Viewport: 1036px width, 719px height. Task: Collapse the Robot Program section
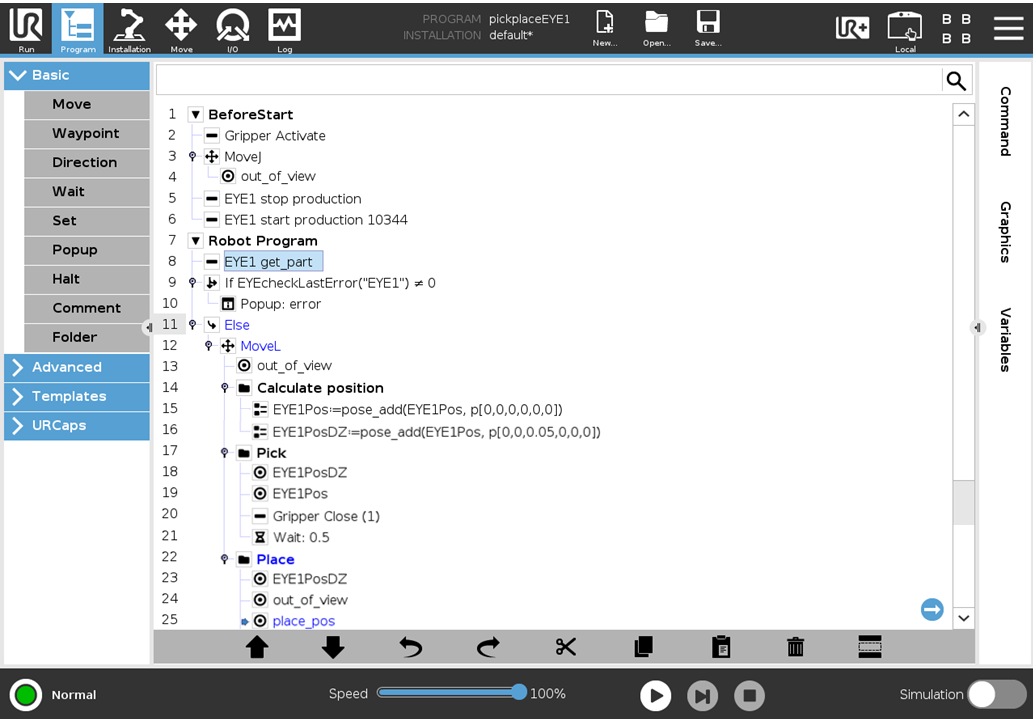(x=196, y=241)
